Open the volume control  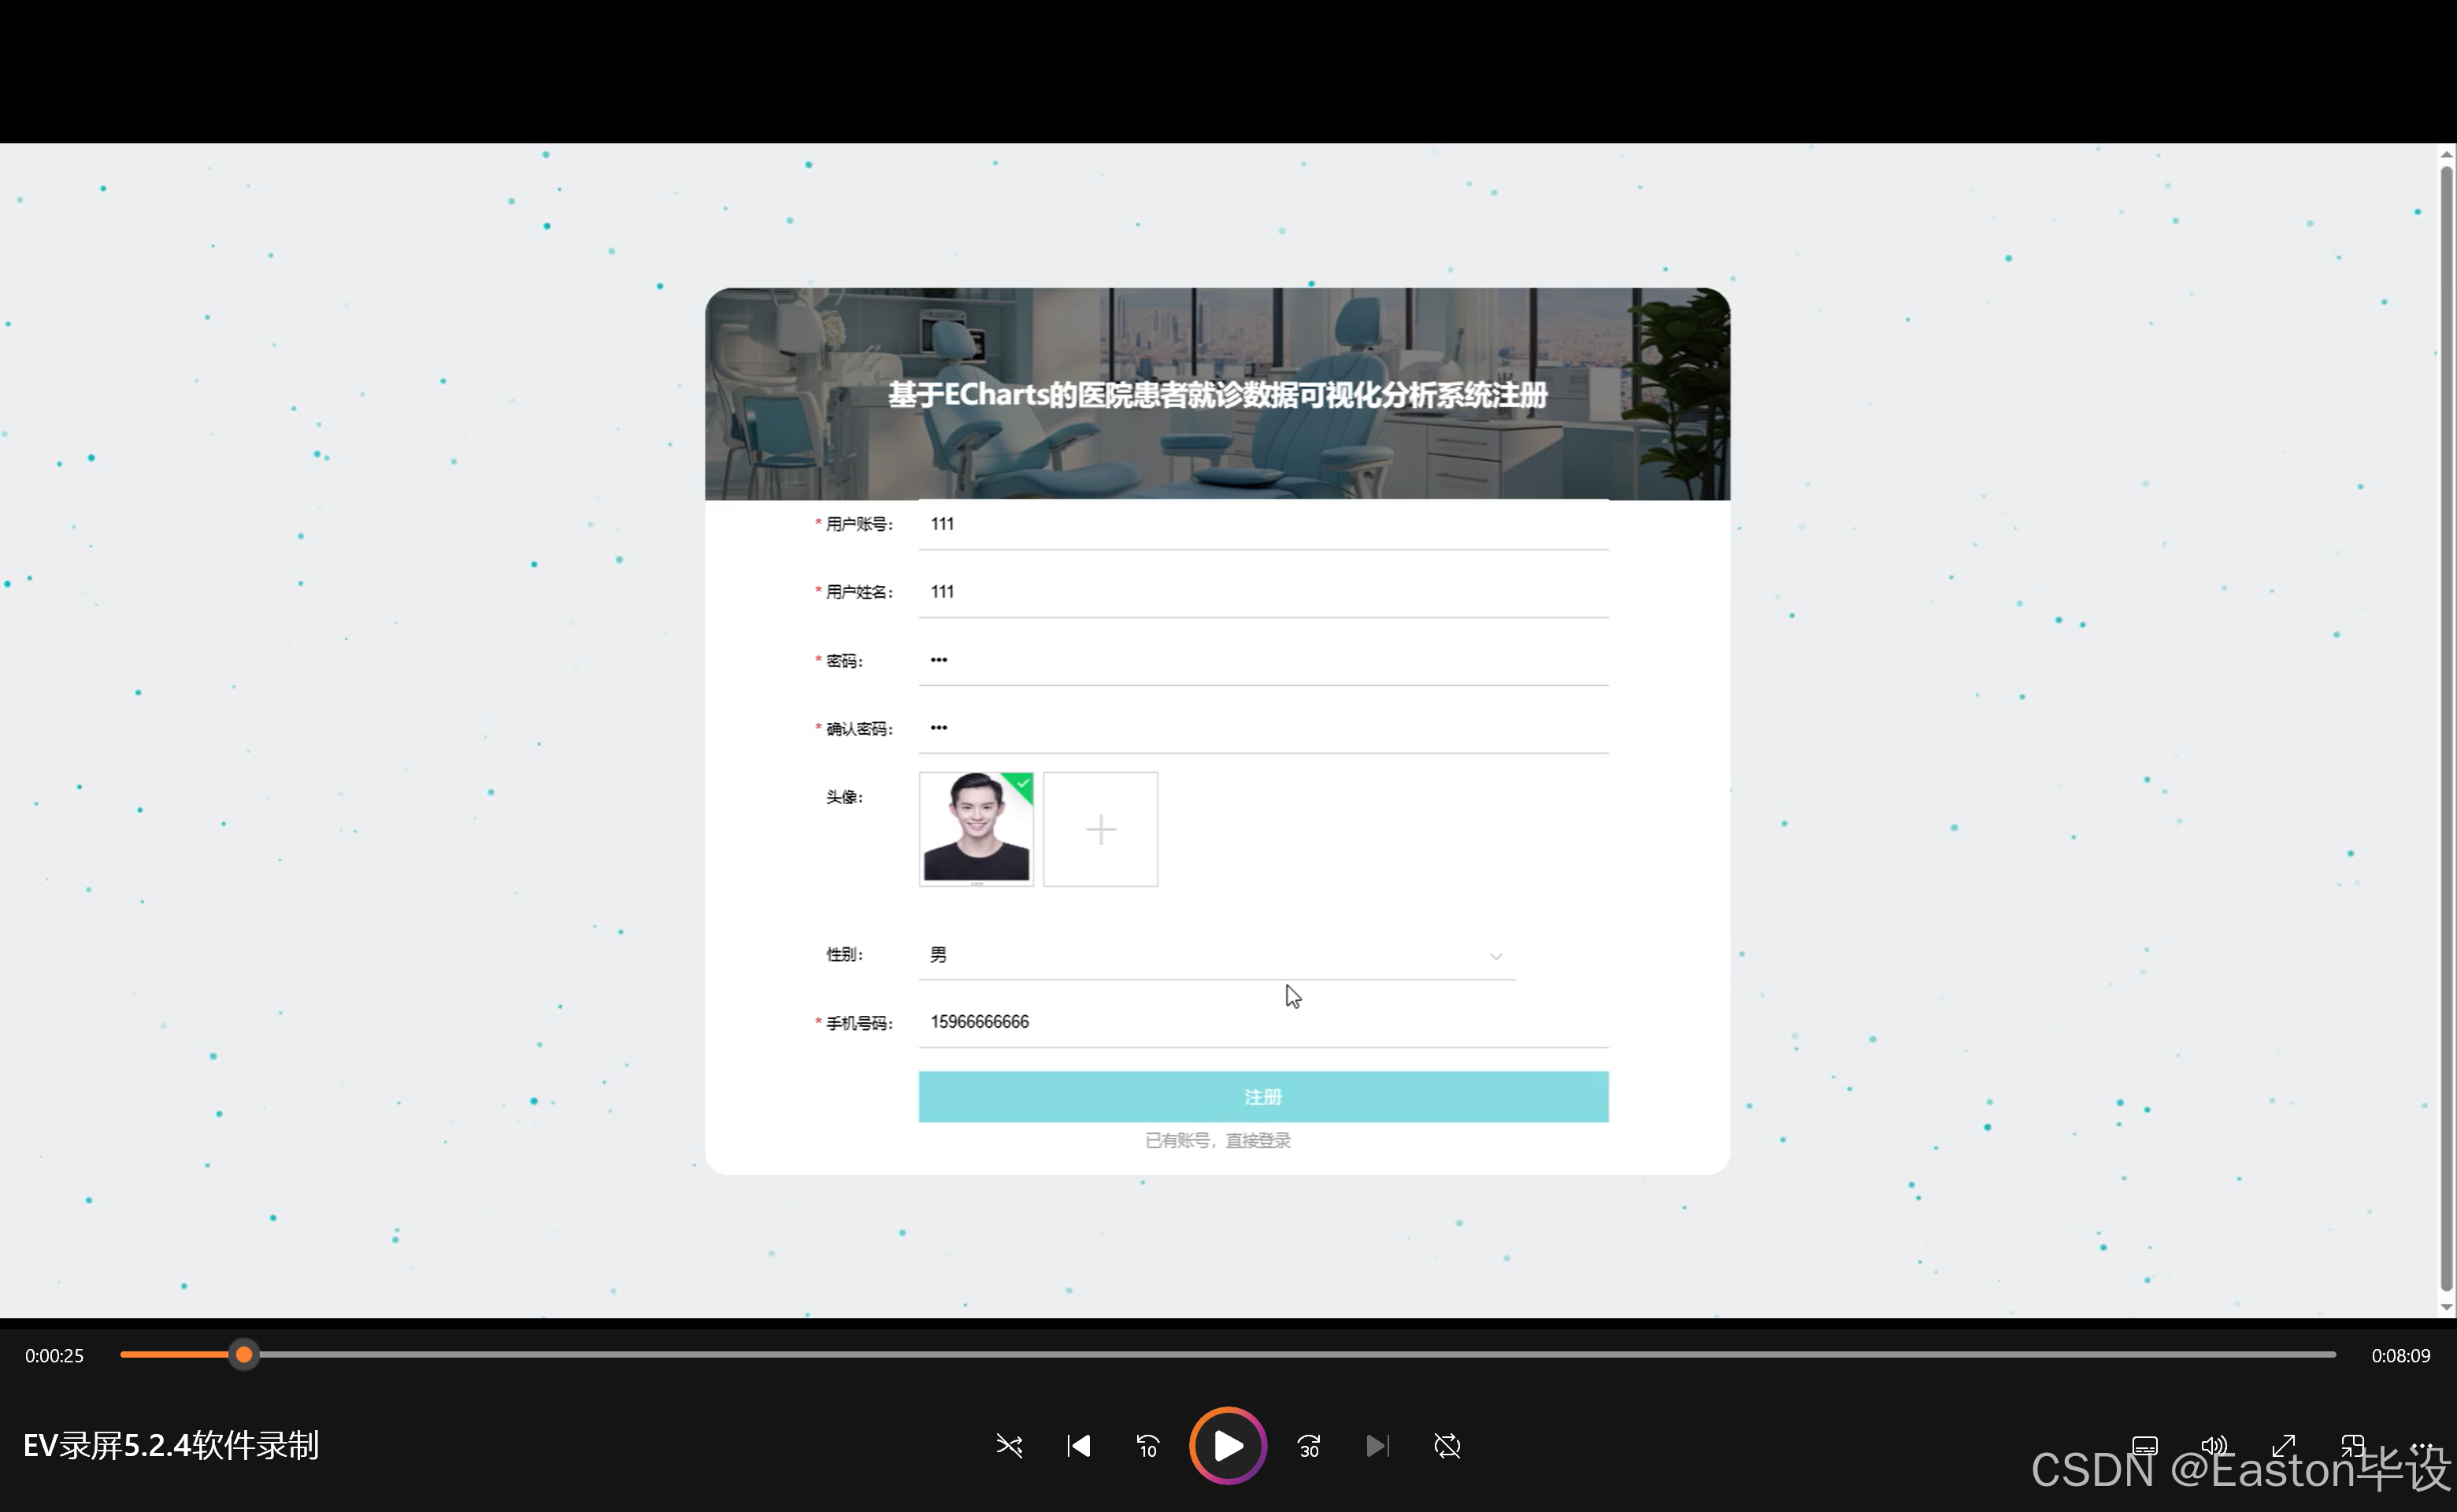click(x=2214, y=1446)
